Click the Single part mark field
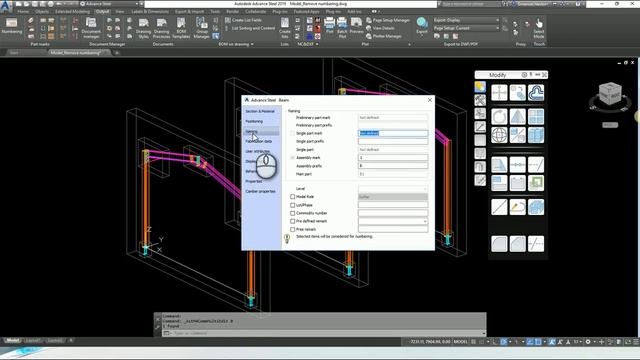Image resolution: width=640 pixels, height=360 pixels. coord(393,133)
